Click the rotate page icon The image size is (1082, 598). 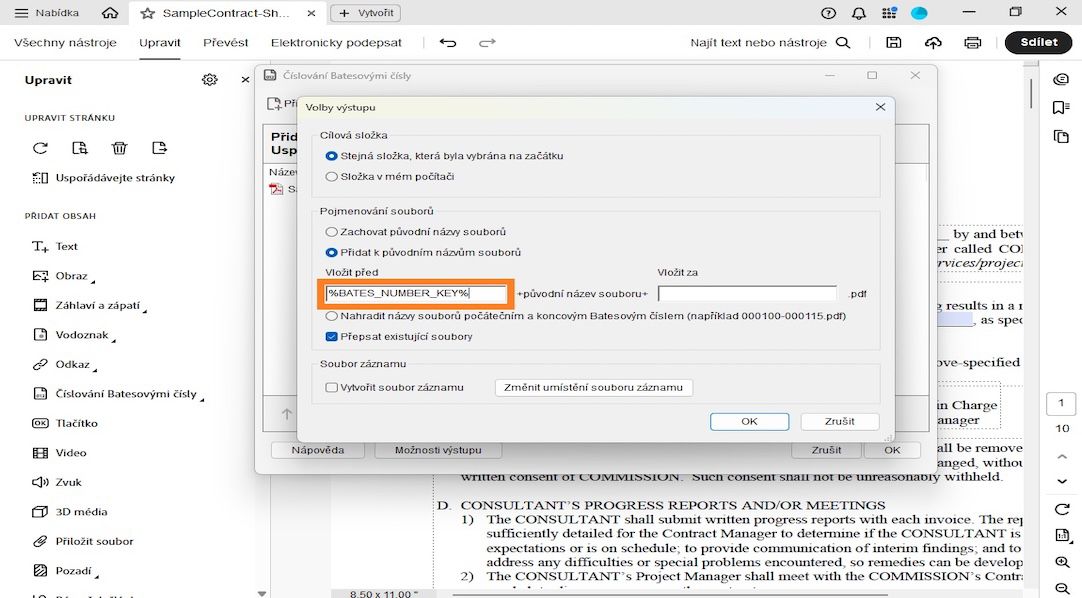pos(40,148)
